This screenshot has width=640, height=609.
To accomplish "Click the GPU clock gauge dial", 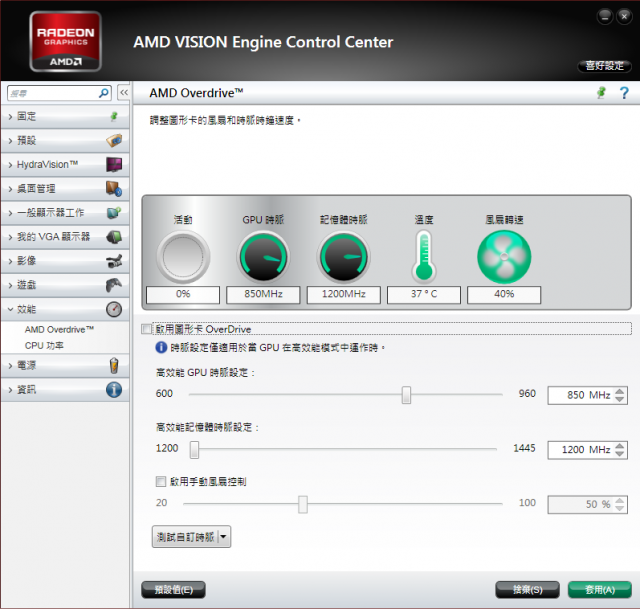I will coord(263,257).
